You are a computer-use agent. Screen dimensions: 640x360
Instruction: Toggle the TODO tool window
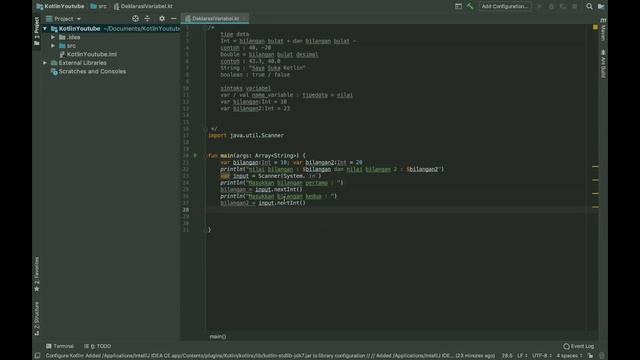point(98,346)
